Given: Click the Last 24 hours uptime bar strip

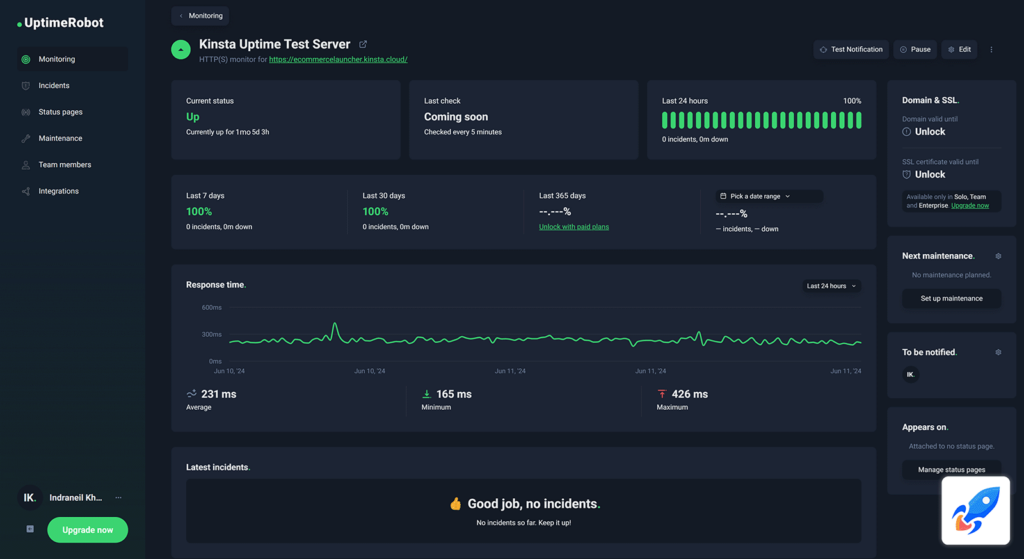Looking at the screenshot, I should (x=761, y=120).
